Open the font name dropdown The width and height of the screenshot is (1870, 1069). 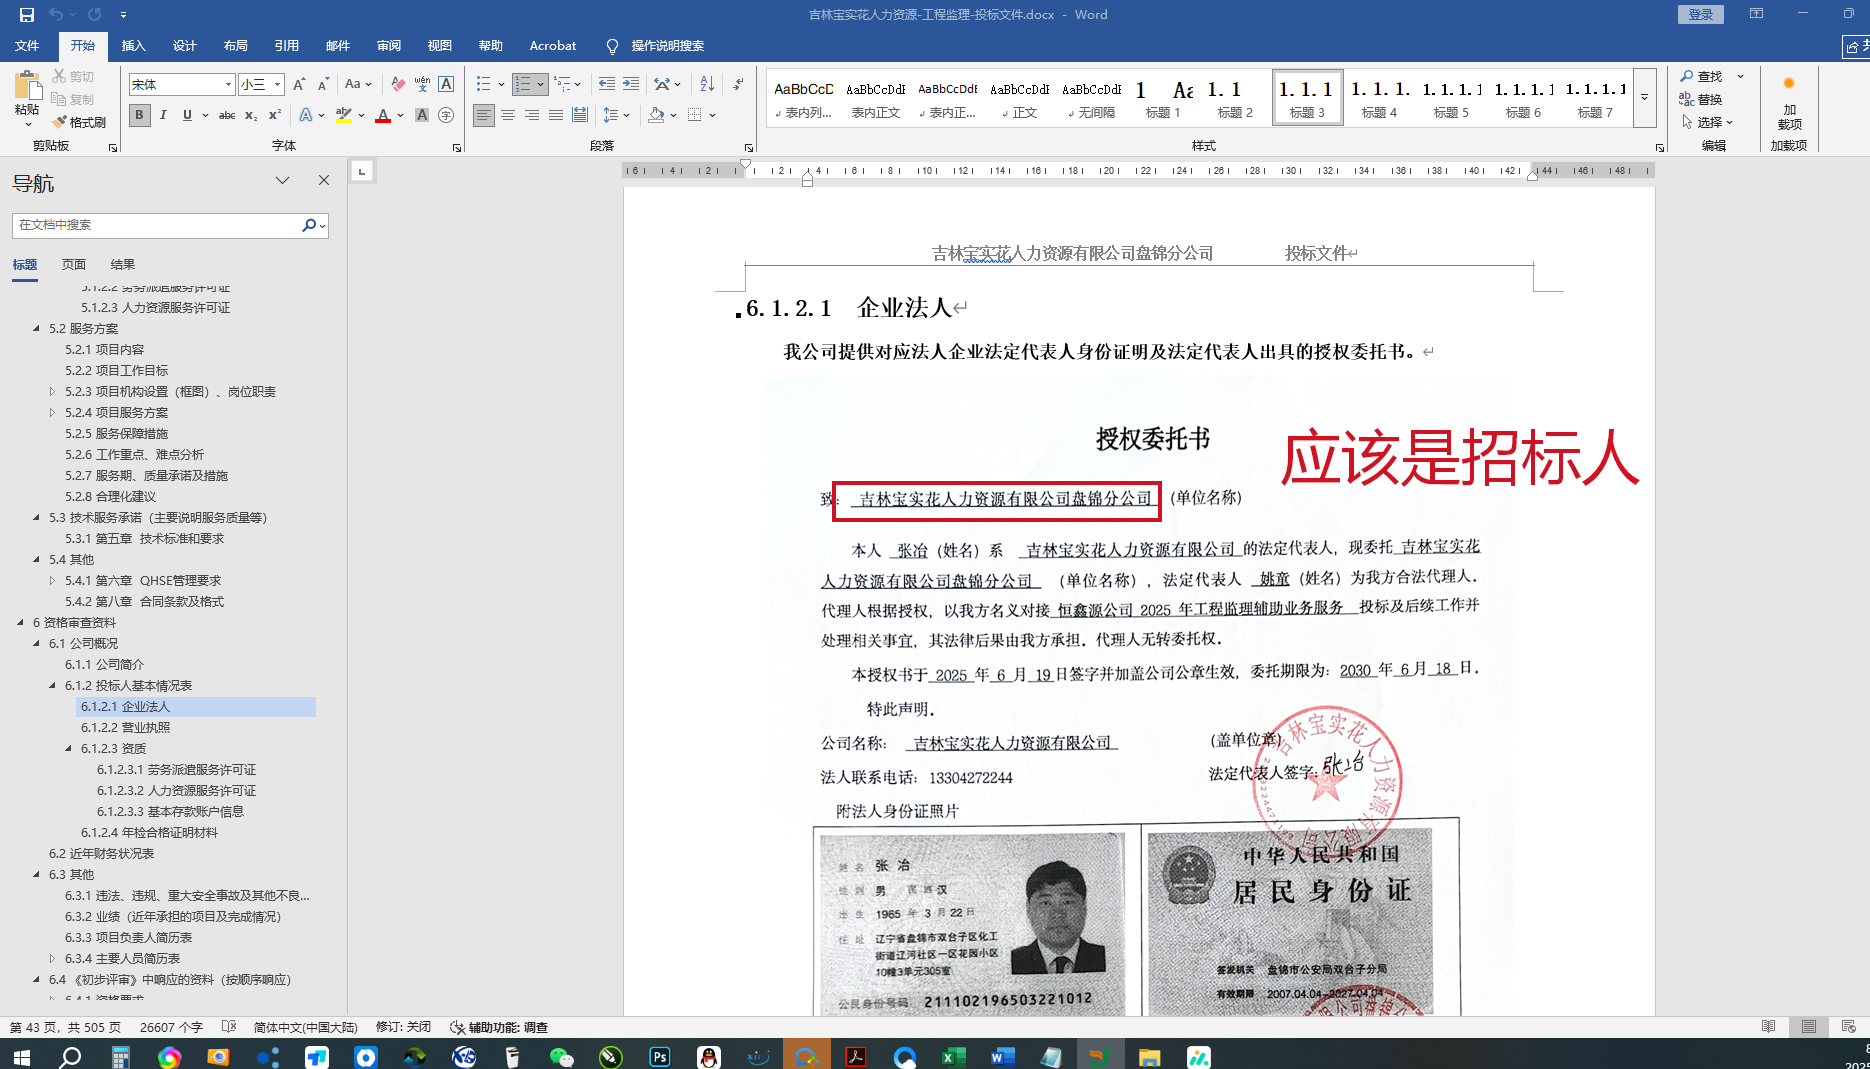point(228,85)
